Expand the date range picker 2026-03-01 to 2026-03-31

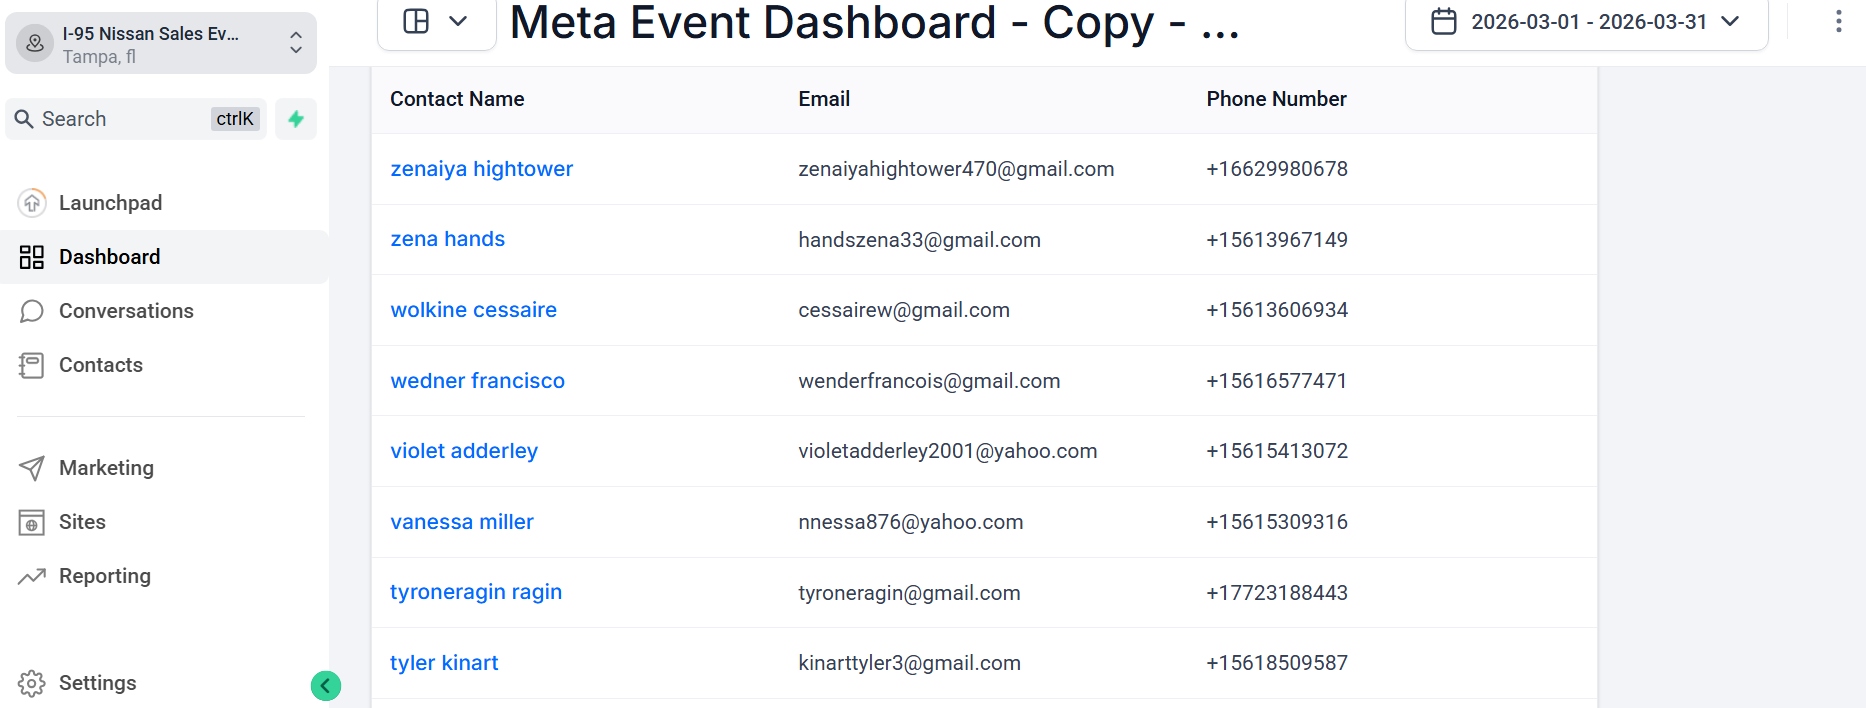(x=1585, y=21)
